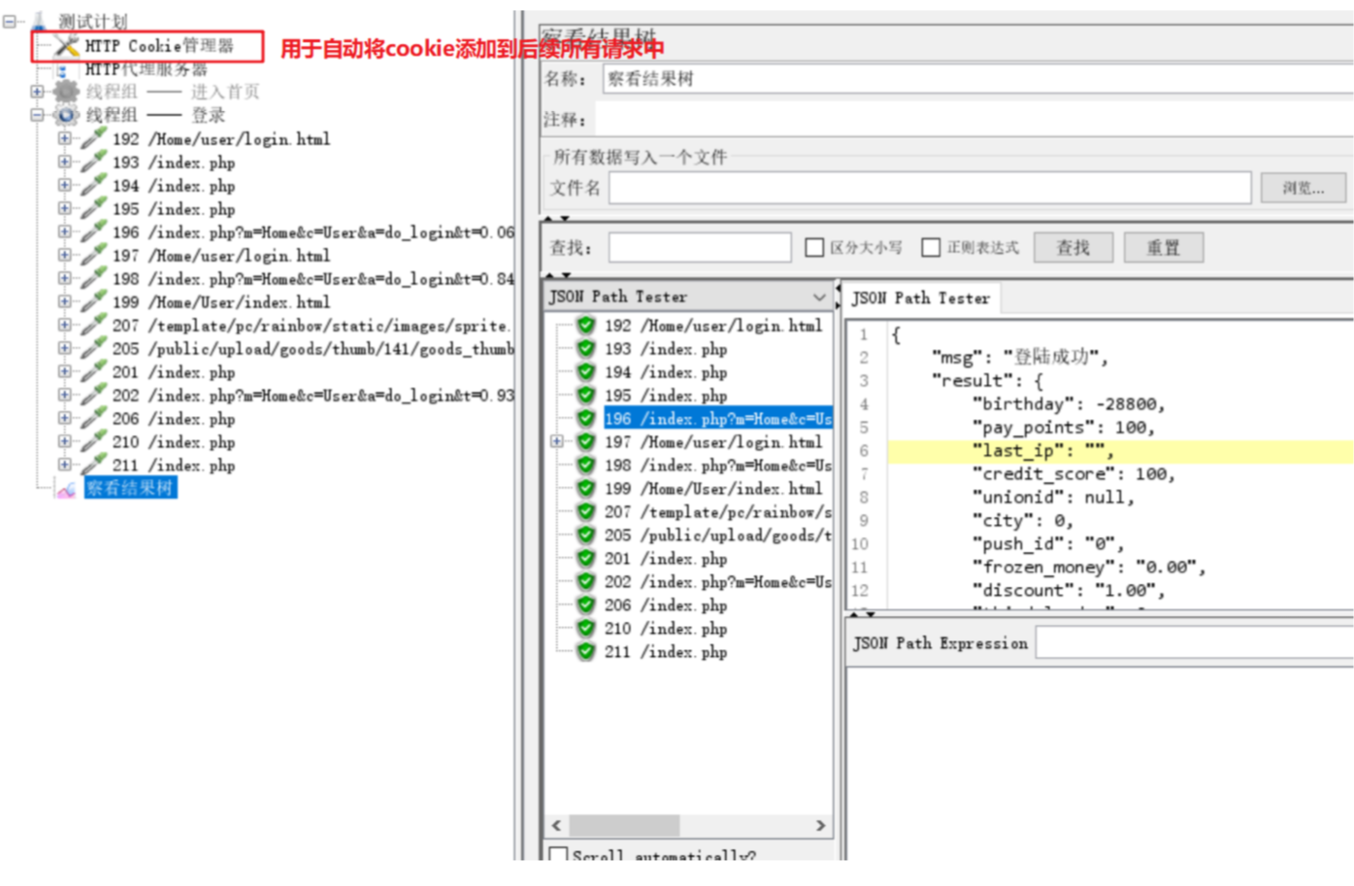
Task: Switch to the JSON Path Tester tab
Action: click(x=920, y=298)
